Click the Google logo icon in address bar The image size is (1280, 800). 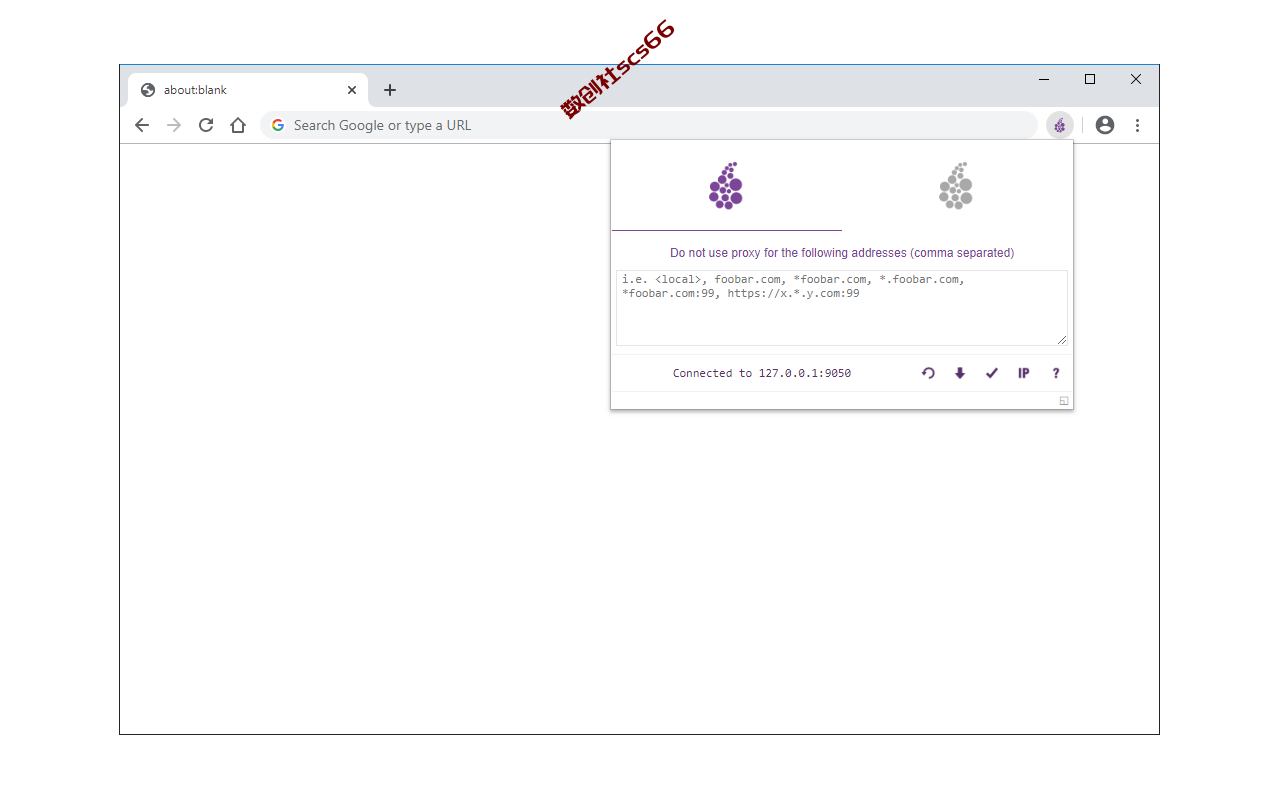click(278, 125)
